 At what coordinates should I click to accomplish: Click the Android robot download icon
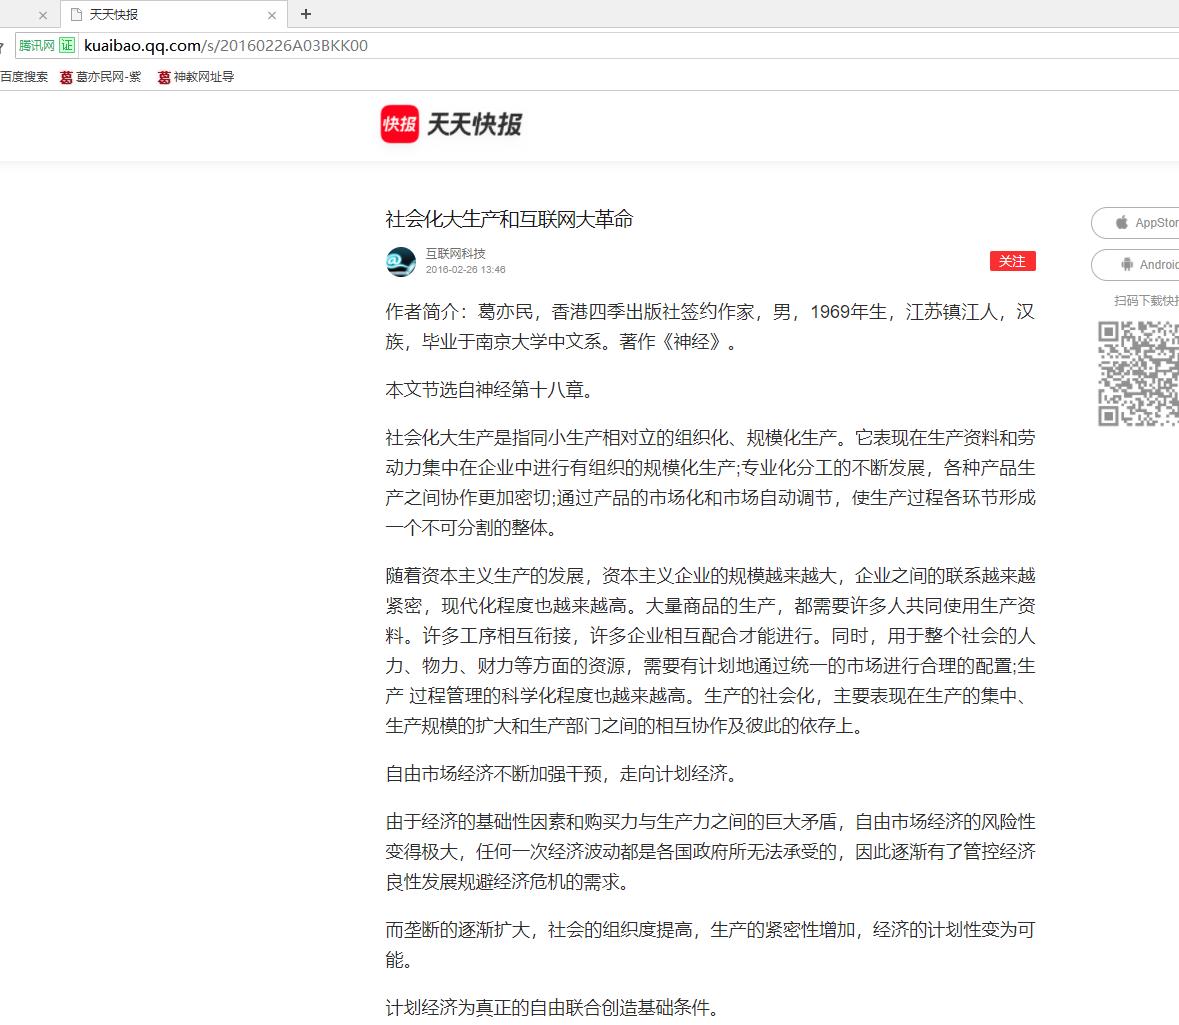pyautogui.click(x=1128, y=265)
